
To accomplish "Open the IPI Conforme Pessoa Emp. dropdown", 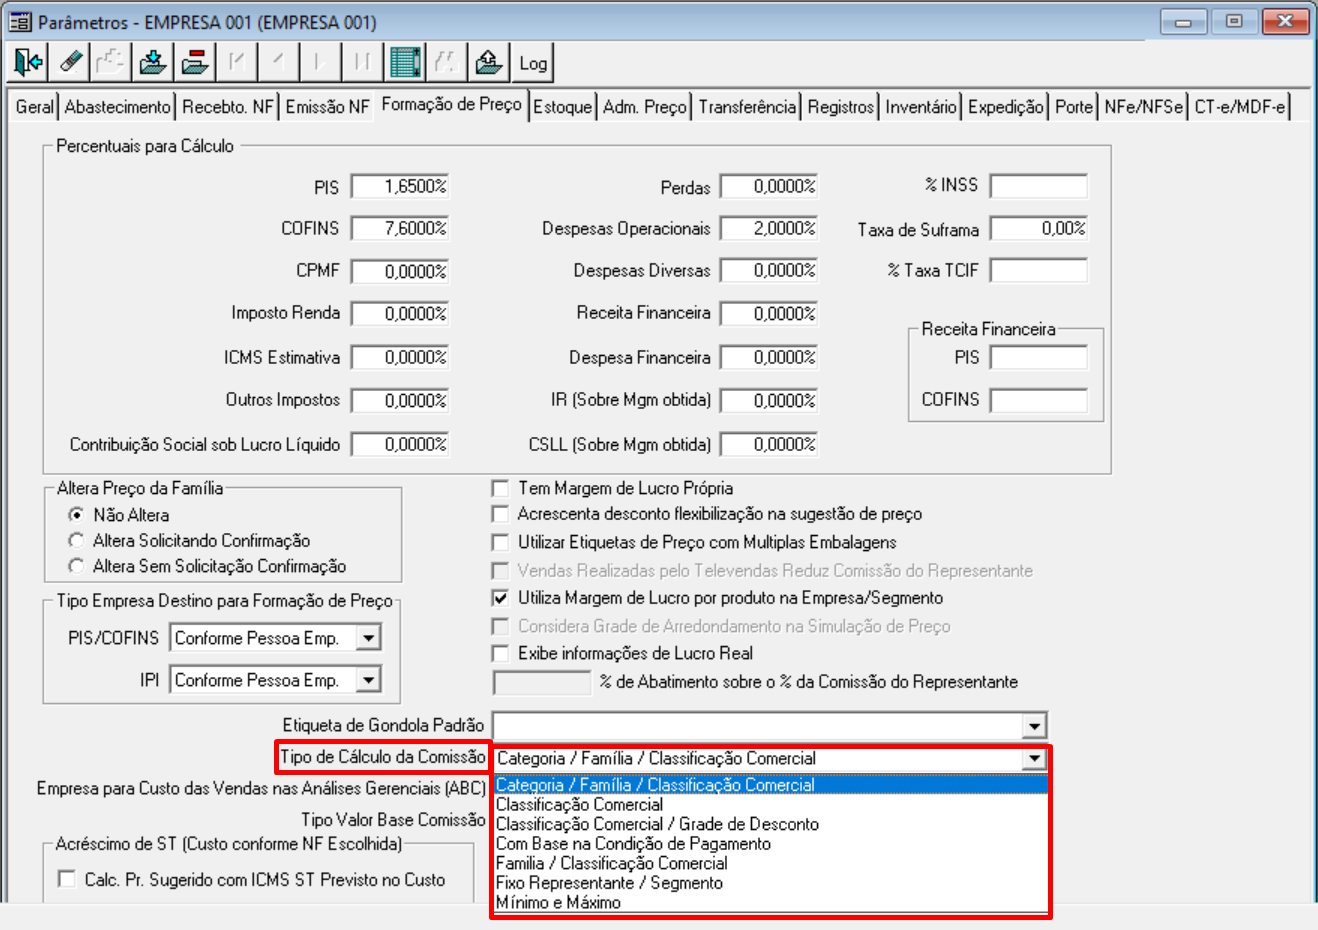I will pyautogui.click(x=369, y=680).
